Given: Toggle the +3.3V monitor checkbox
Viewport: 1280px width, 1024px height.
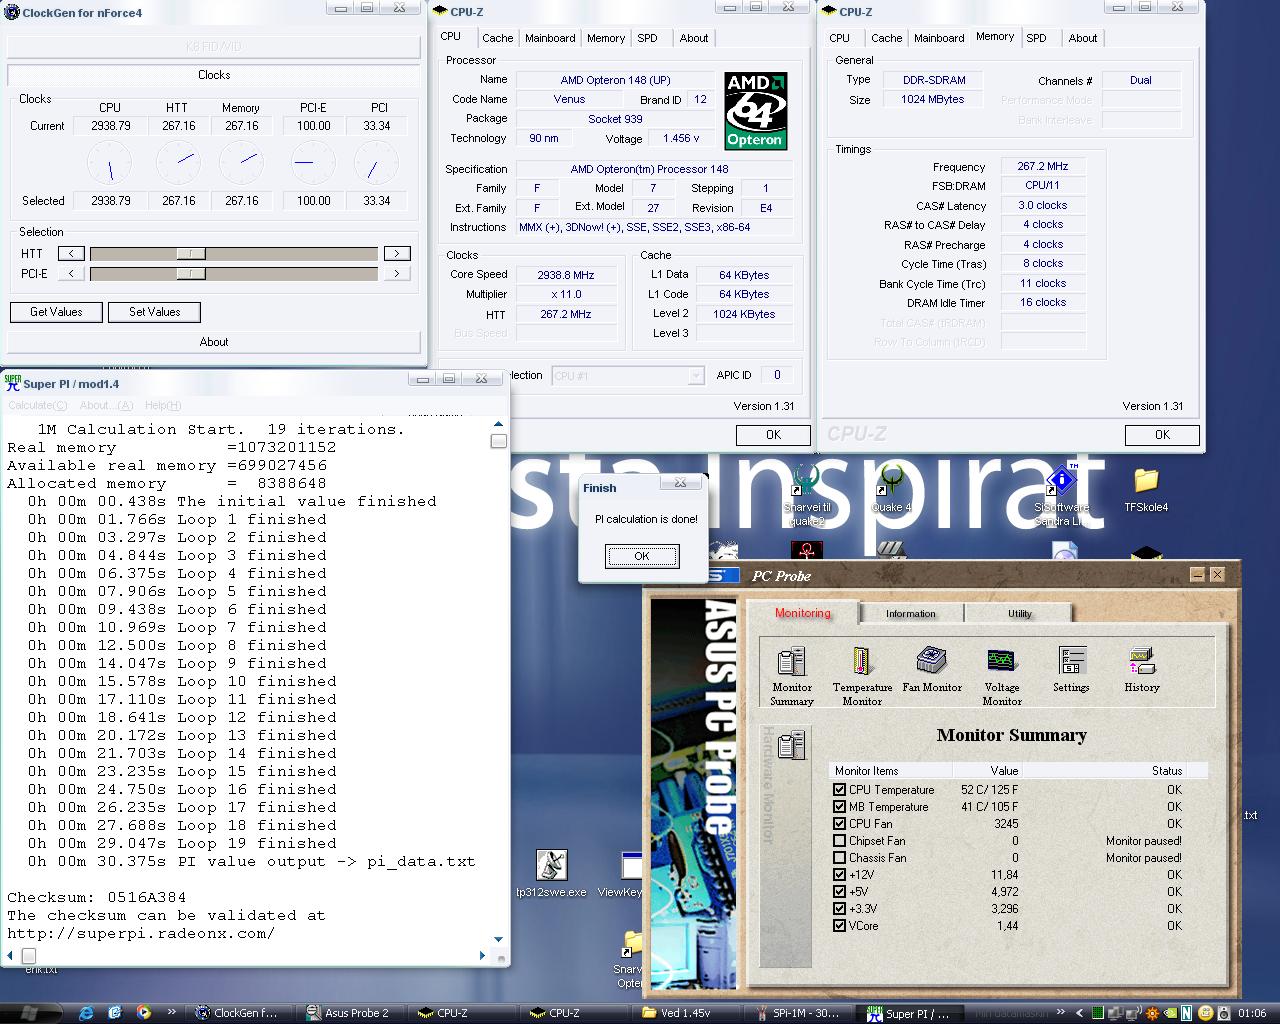Looking at the screenshot, I should [x=839, y=908].
